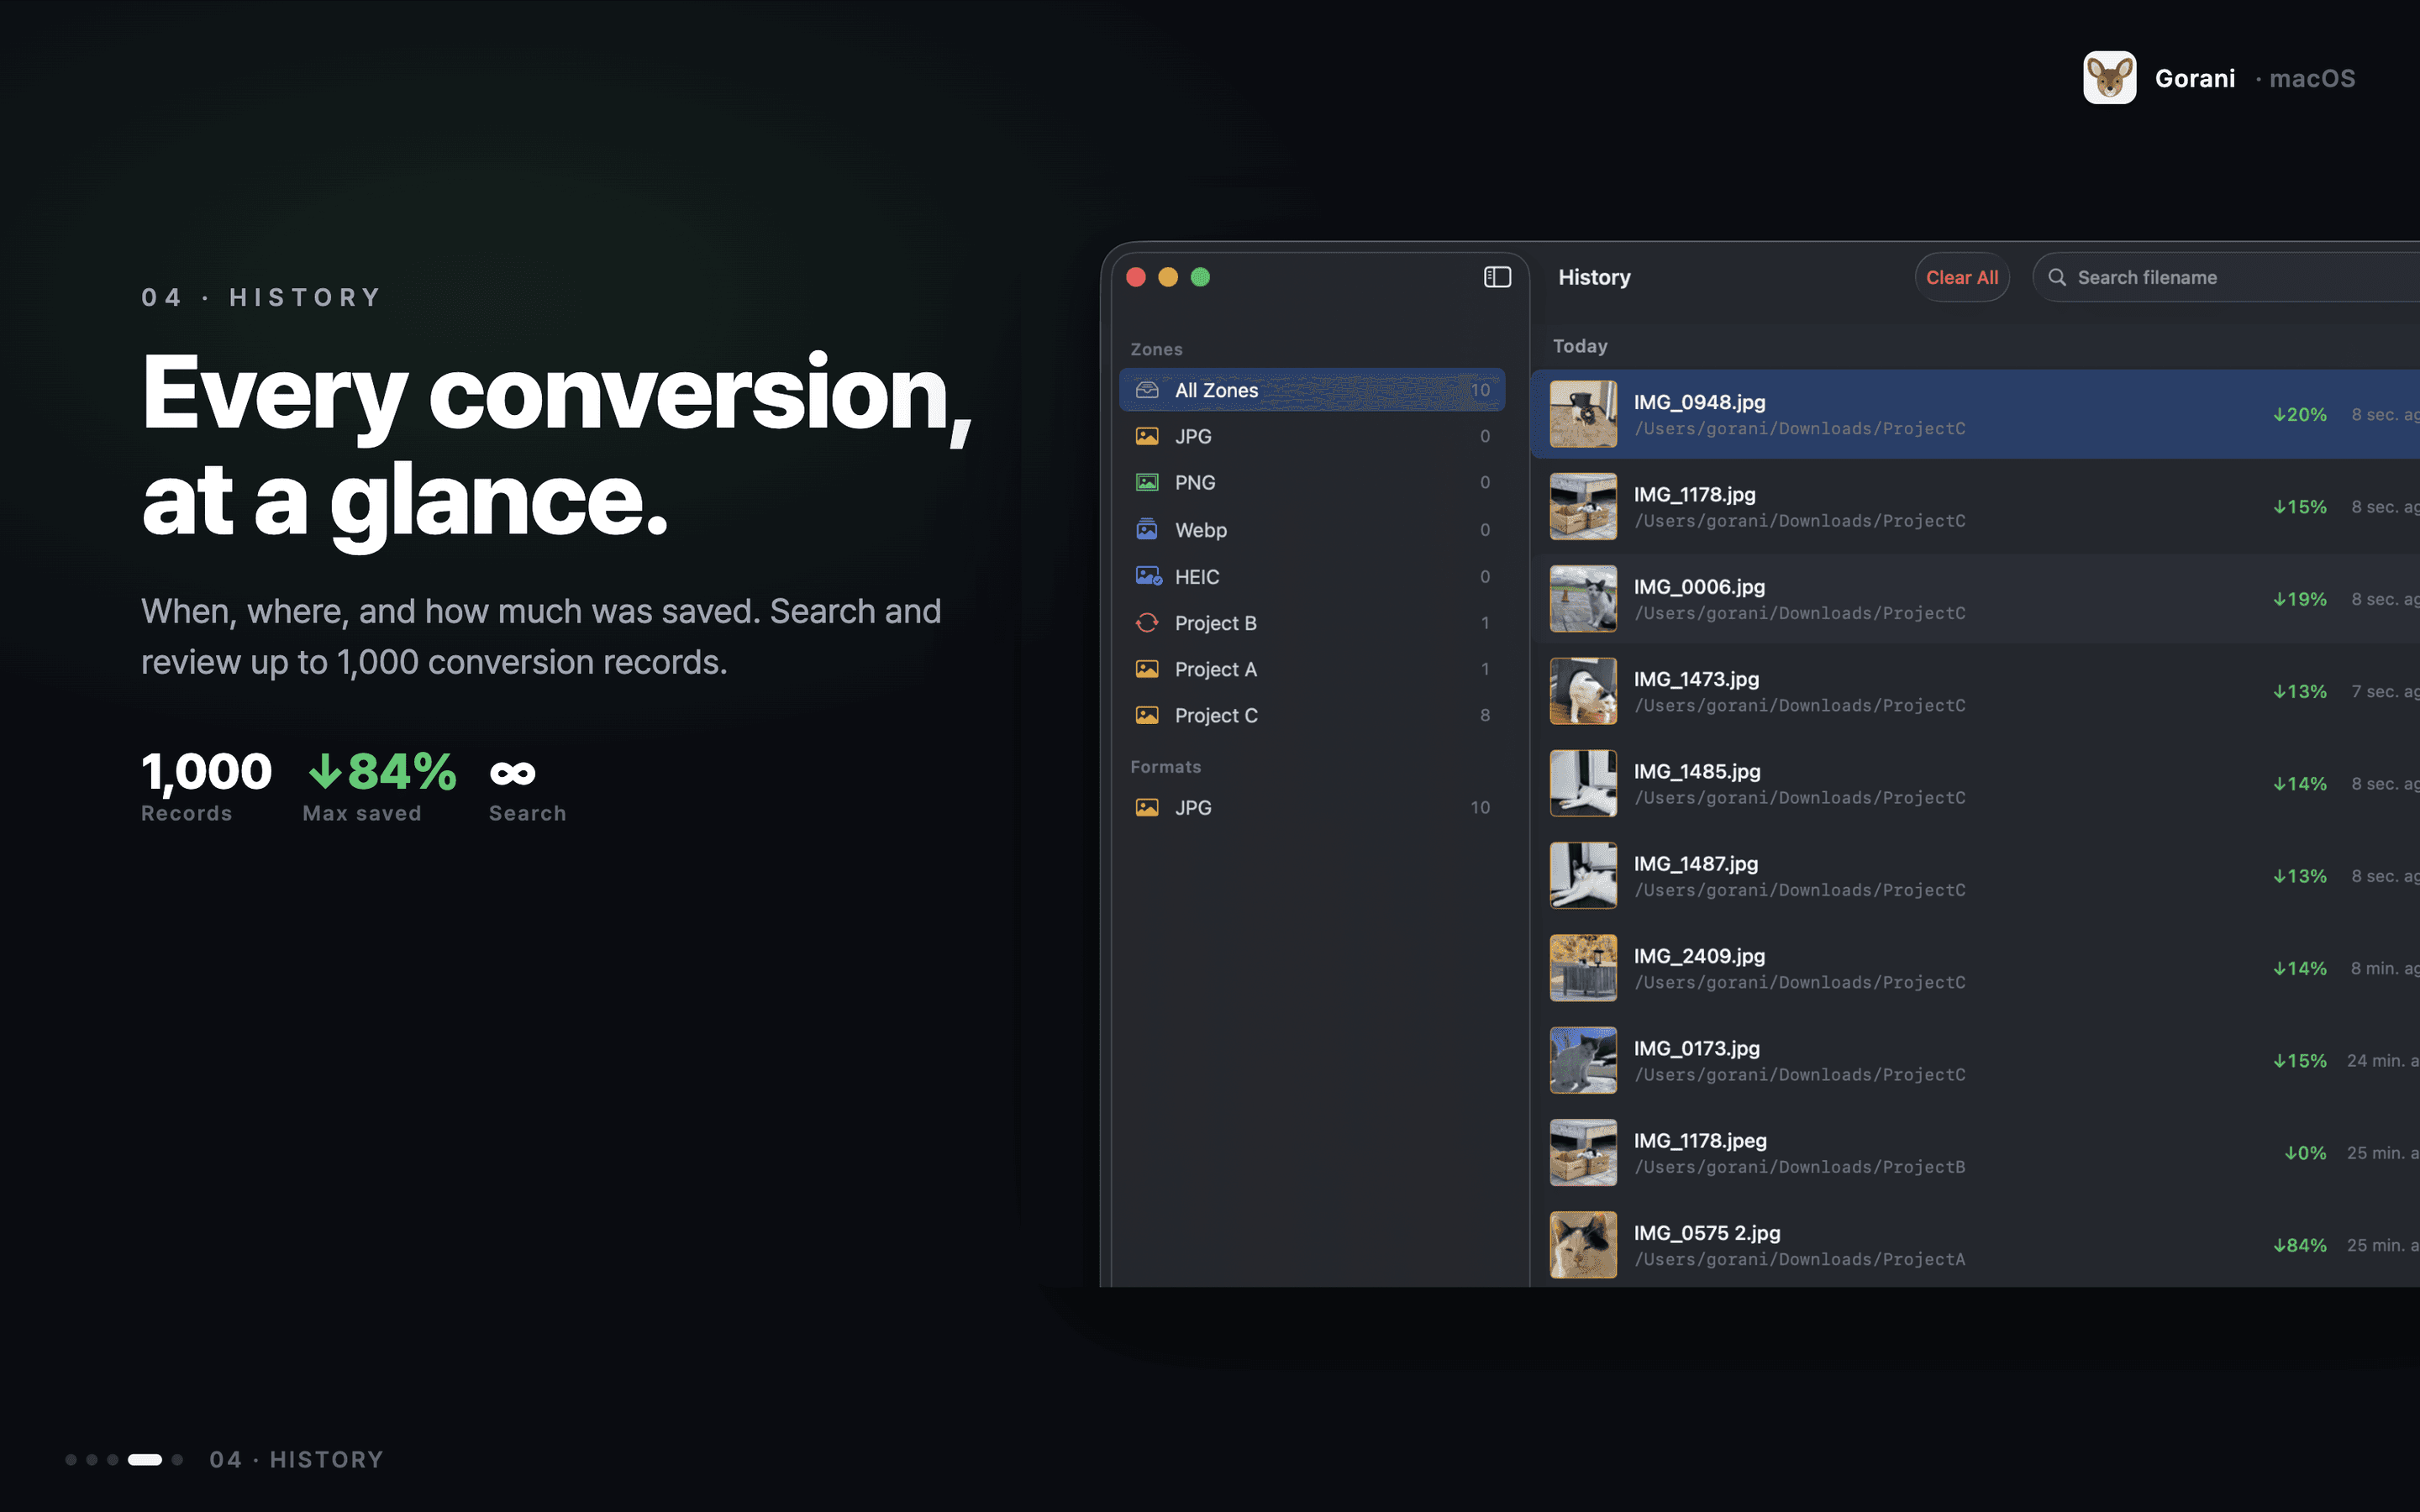Click the Project C count 8
This screenshot has height=1512, width=2420.
(1485, 715)
